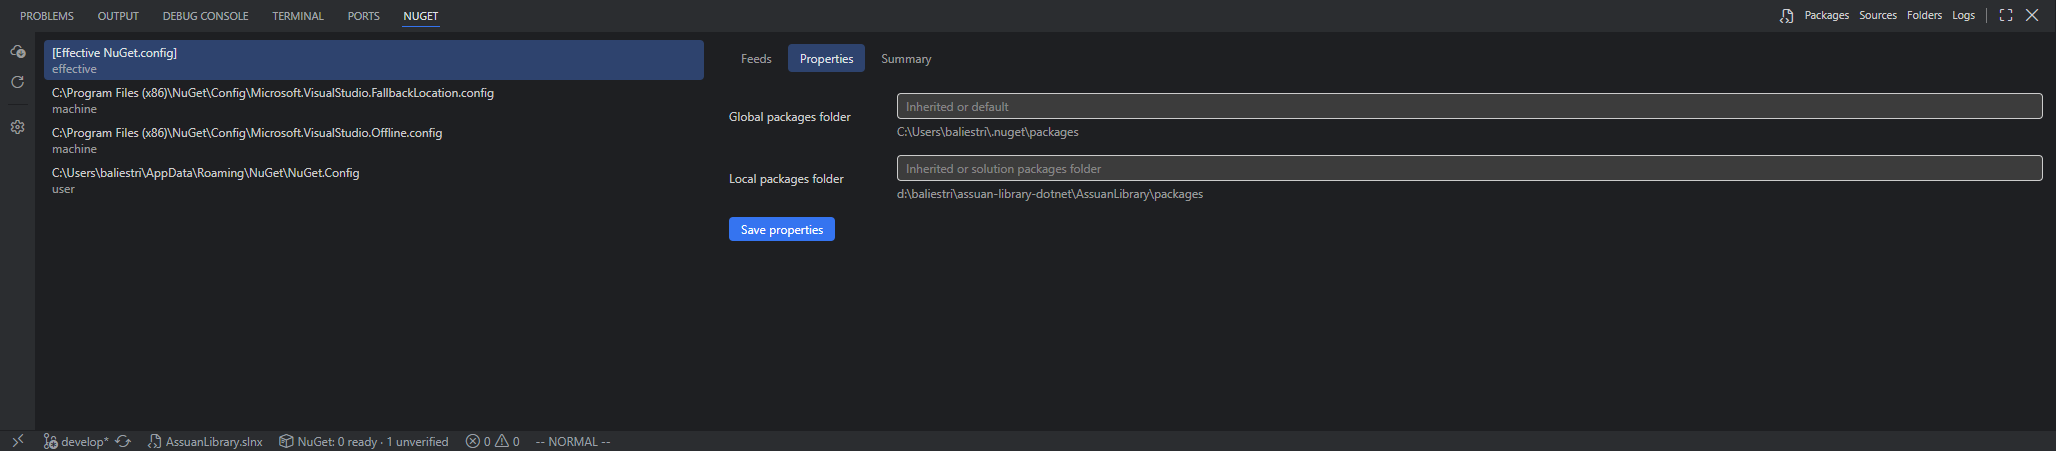Image resolution: width=2056 pixels, height=451 pixels.
Task: Open the Packages view
Action: click(x=1826, y=16)
